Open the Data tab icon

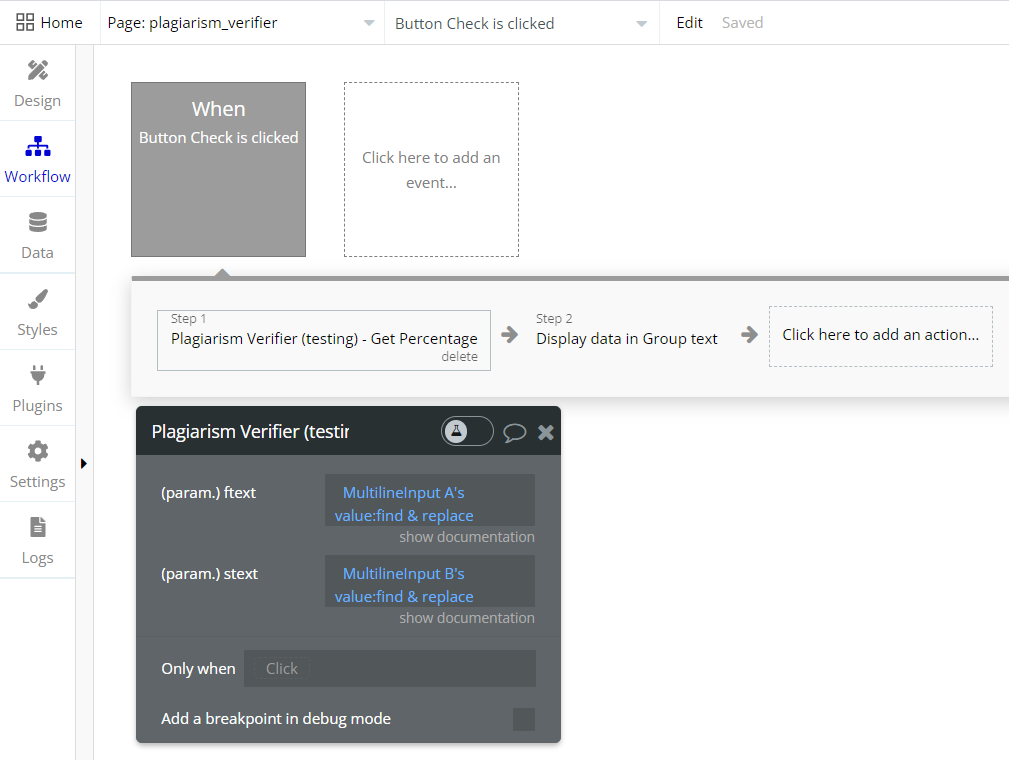click(37, 222)
